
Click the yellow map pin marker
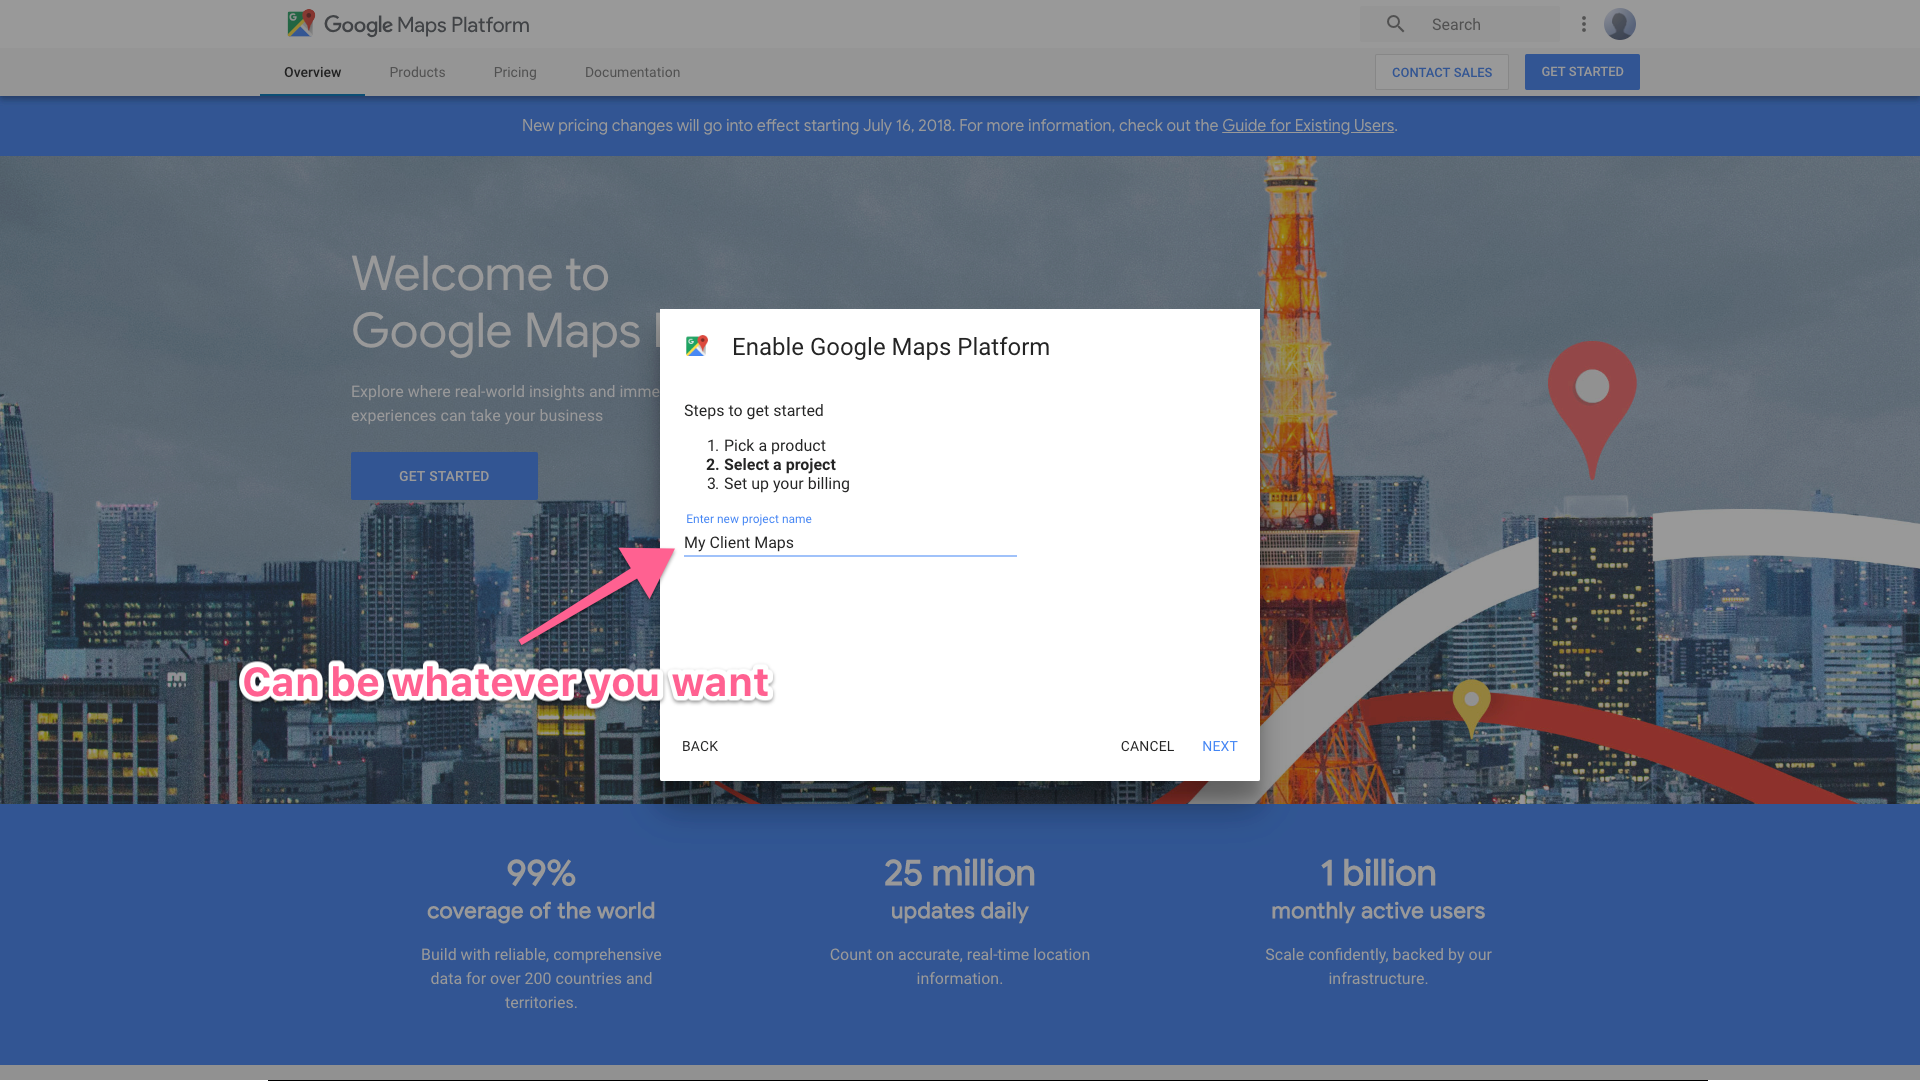point(1471,703)
